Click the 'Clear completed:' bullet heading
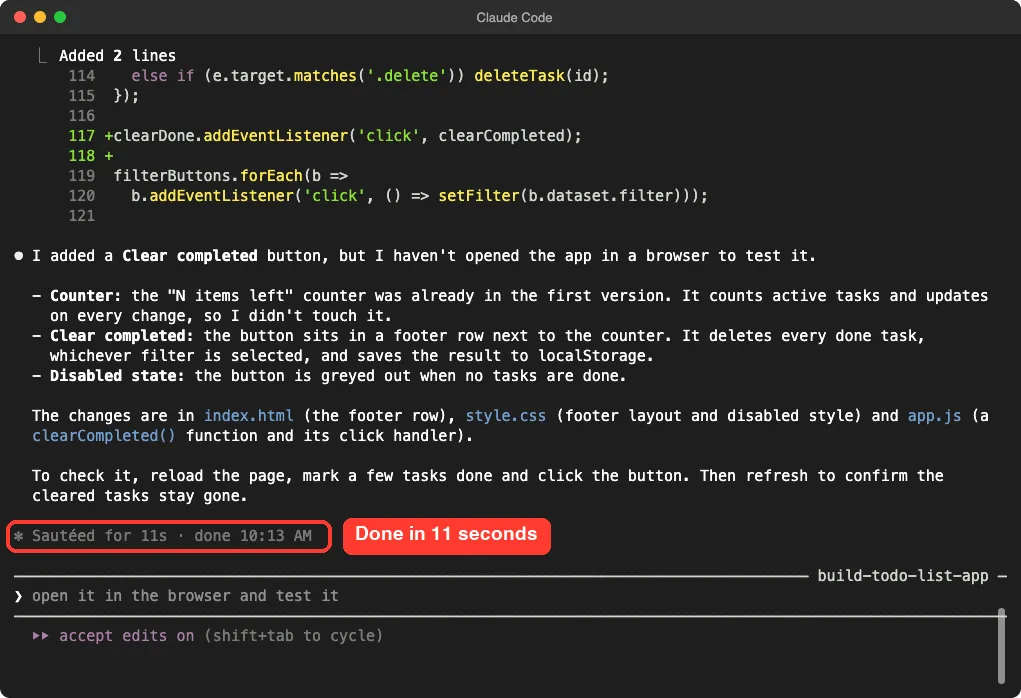The width and height of the screenshot is (1021, 698). coord(122,335)
